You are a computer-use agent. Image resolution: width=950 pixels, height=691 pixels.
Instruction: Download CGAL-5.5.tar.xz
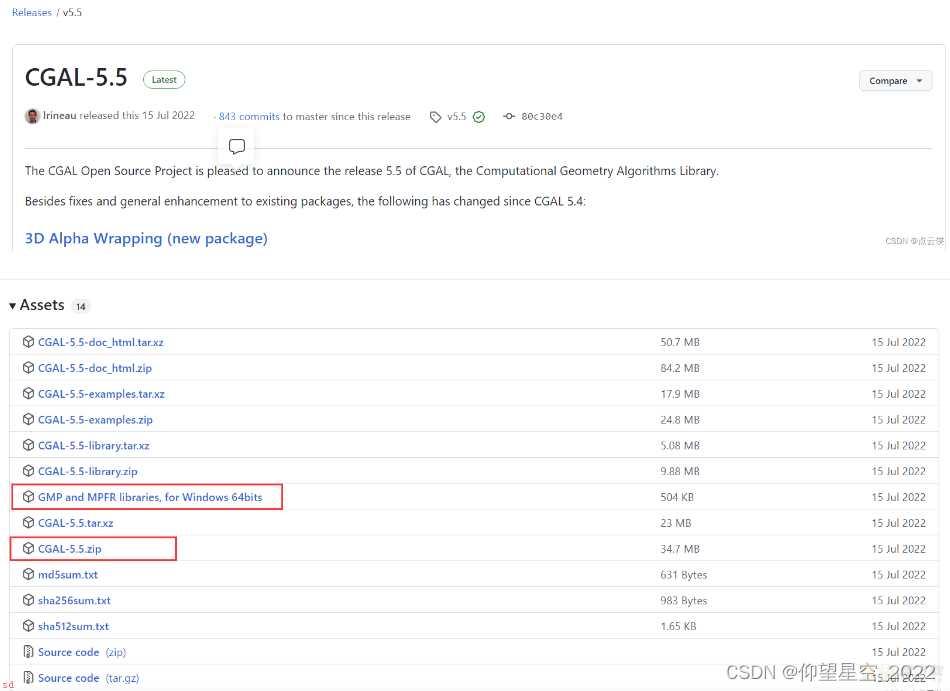[x=76, y=523]
